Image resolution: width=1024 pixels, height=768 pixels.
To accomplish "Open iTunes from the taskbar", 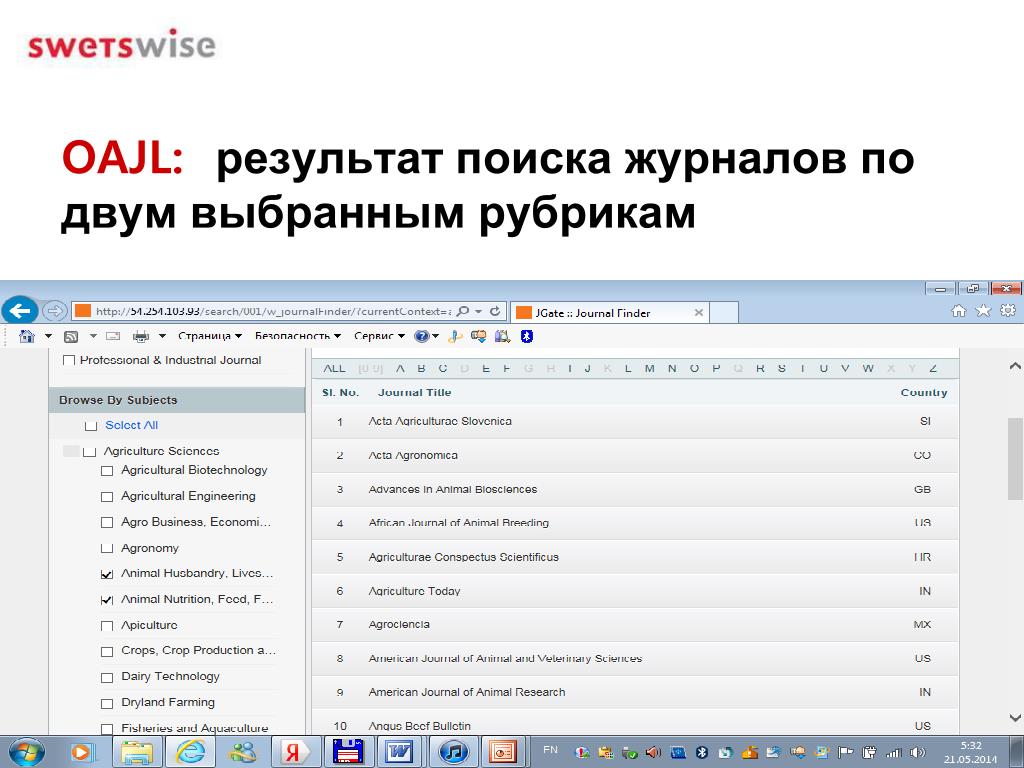I will point(453,752).
